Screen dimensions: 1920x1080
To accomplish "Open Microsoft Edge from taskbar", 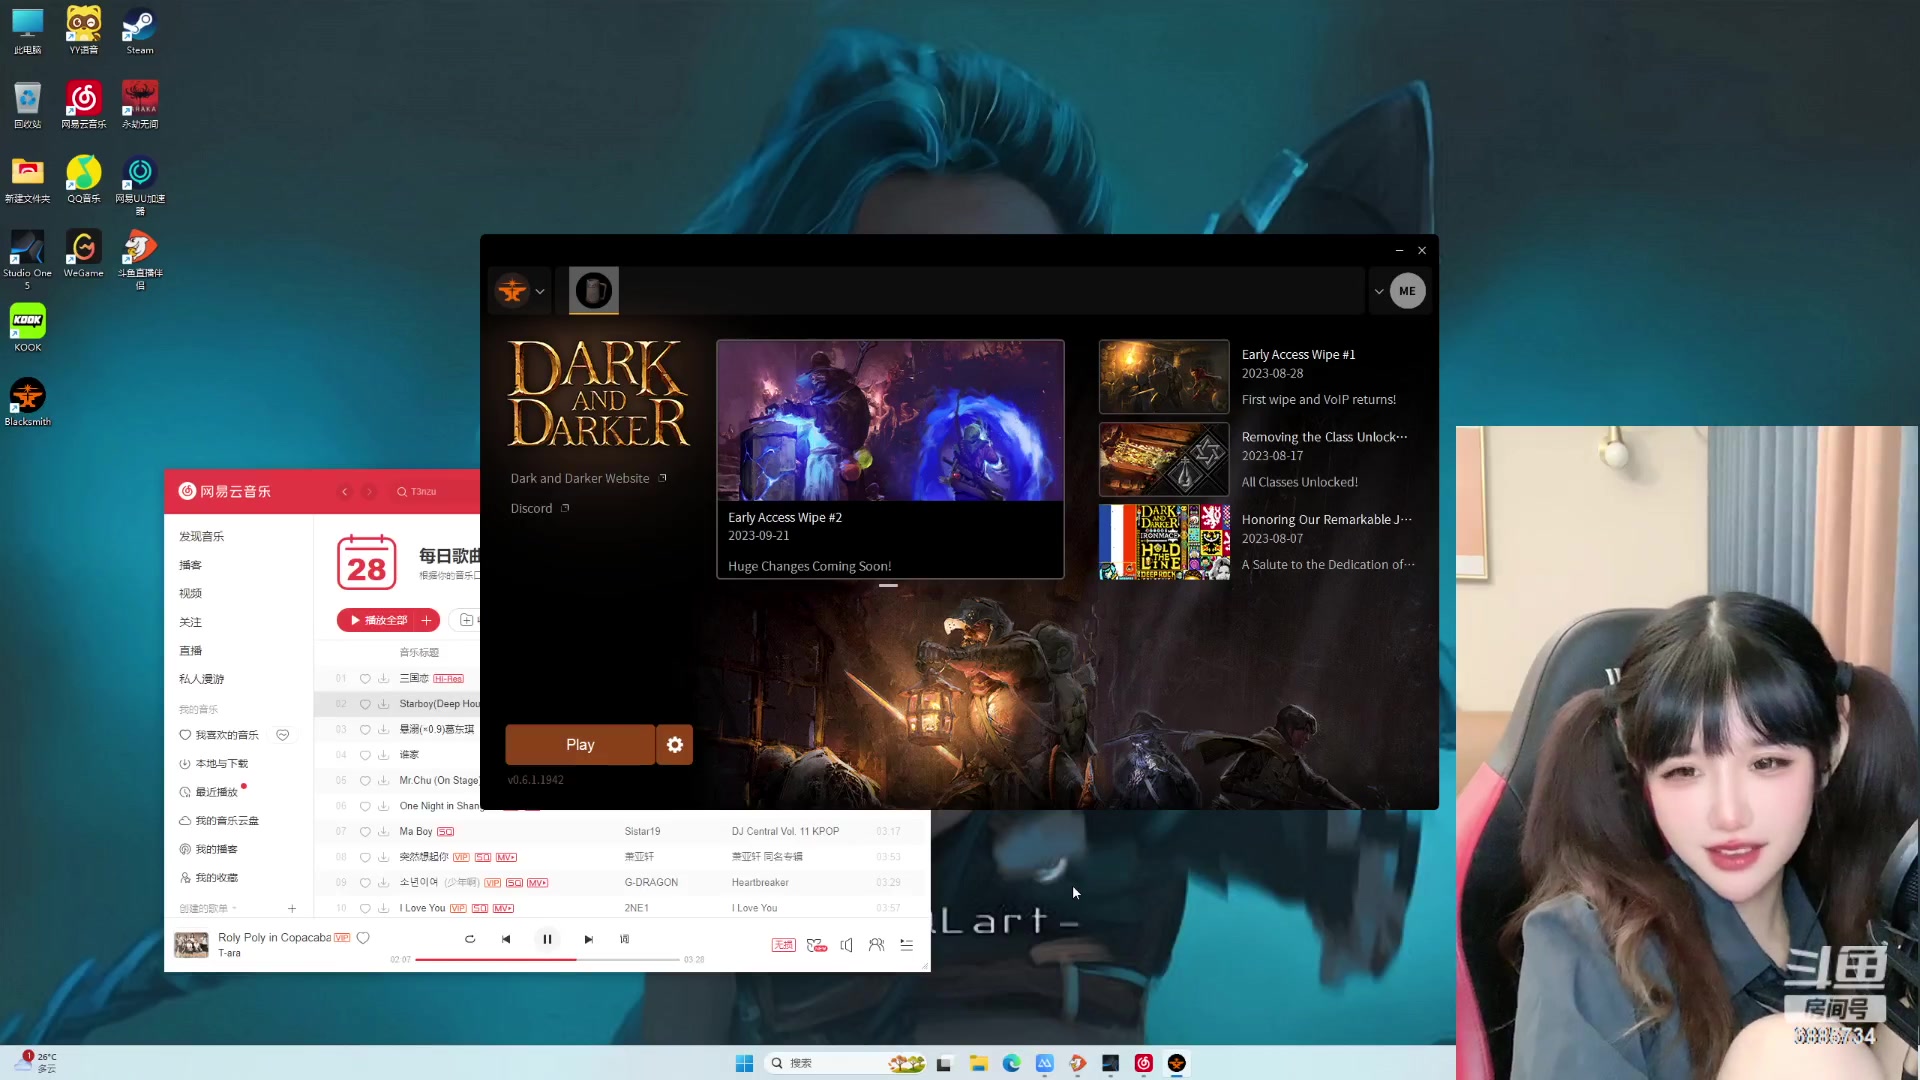I will coord(1011,1063).
